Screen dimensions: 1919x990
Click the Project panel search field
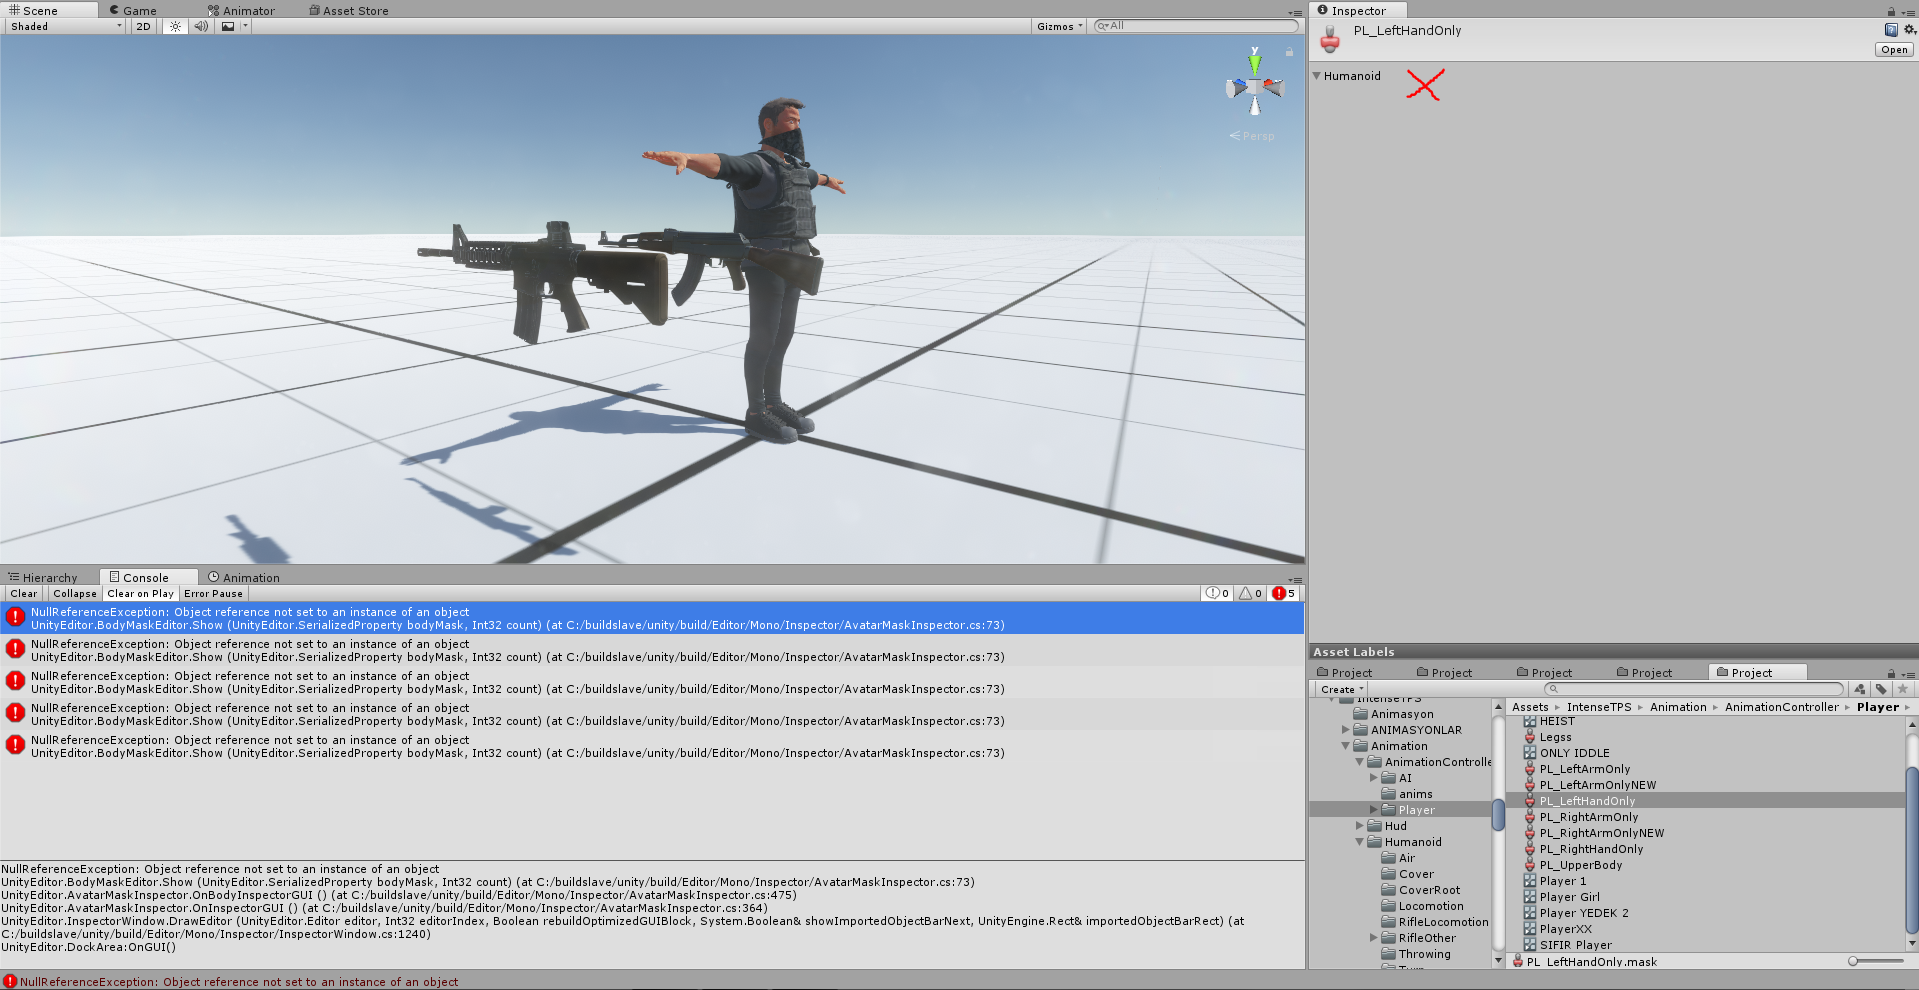[1694, 689]
